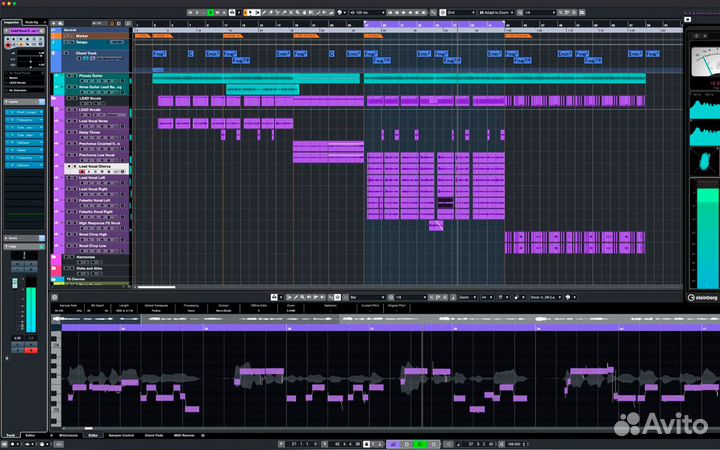The width and height of the screenshot is (720, 450).
Task: Open the MIDI Remote tab
Action: (x=184, y=435)
